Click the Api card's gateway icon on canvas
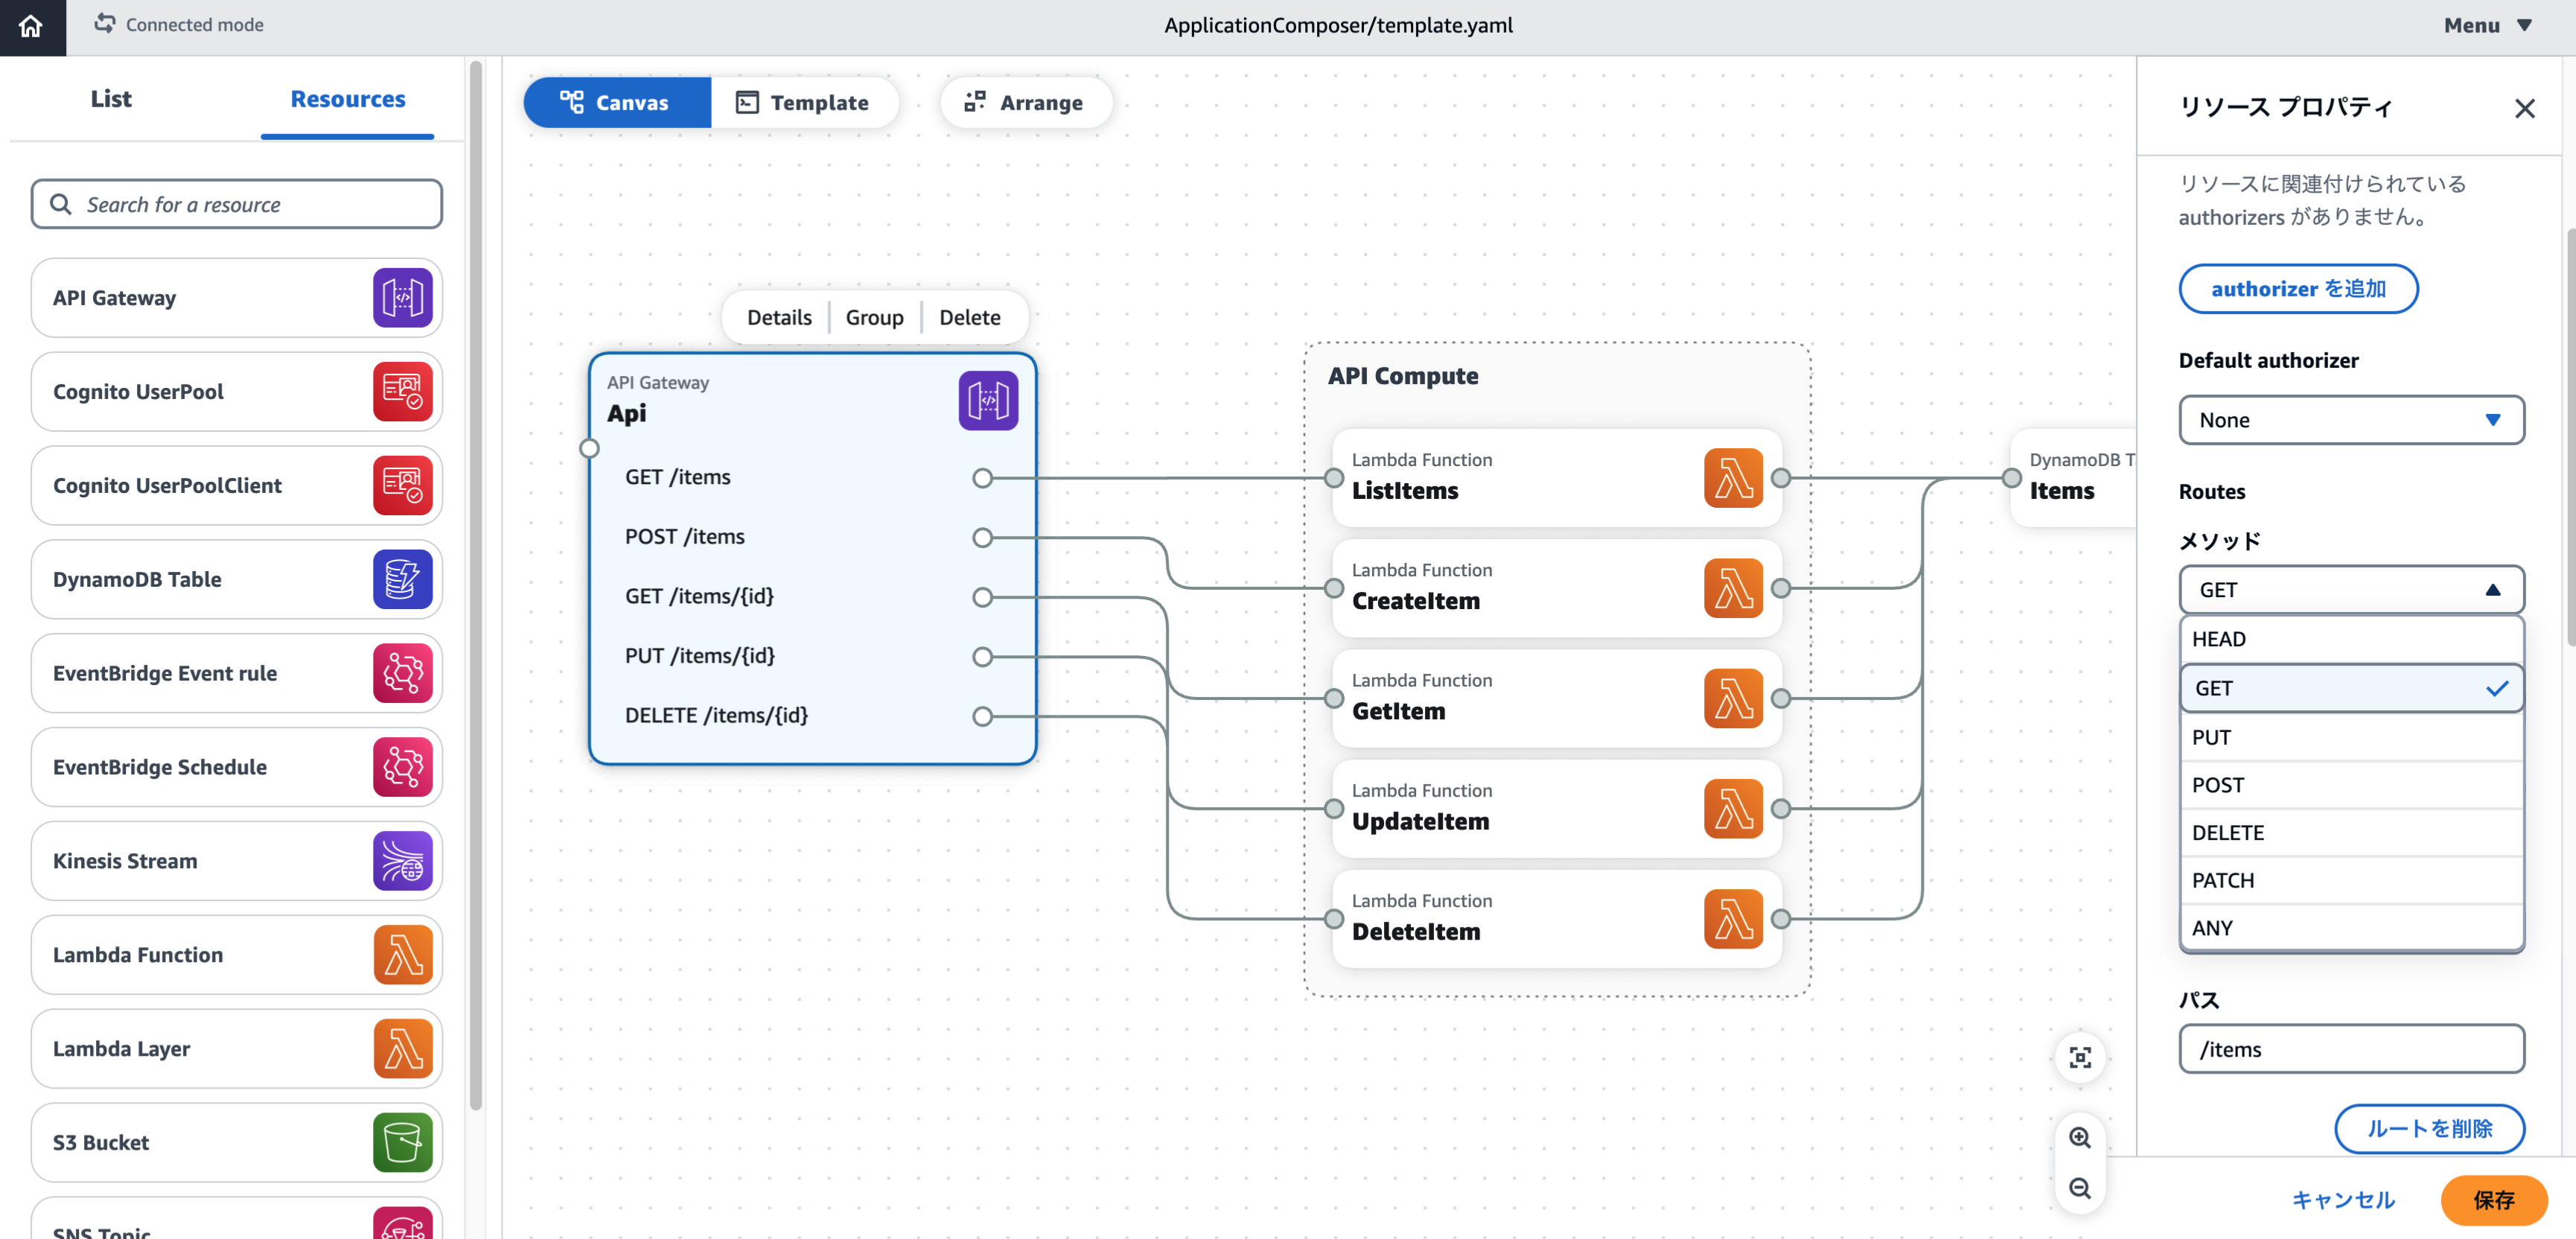This screenshot has width=2576, height=1239. pyautogui.click(x=988, y=401)
